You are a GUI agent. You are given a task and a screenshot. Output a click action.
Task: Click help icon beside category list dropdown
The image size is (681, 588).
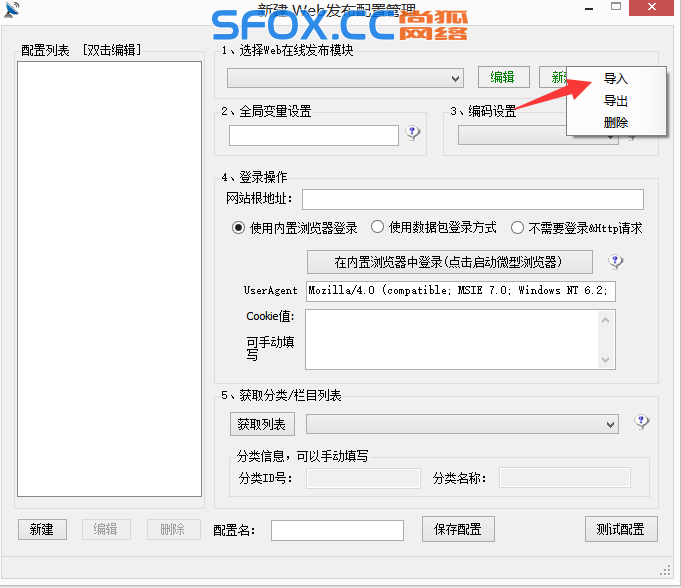coord(642,422)
